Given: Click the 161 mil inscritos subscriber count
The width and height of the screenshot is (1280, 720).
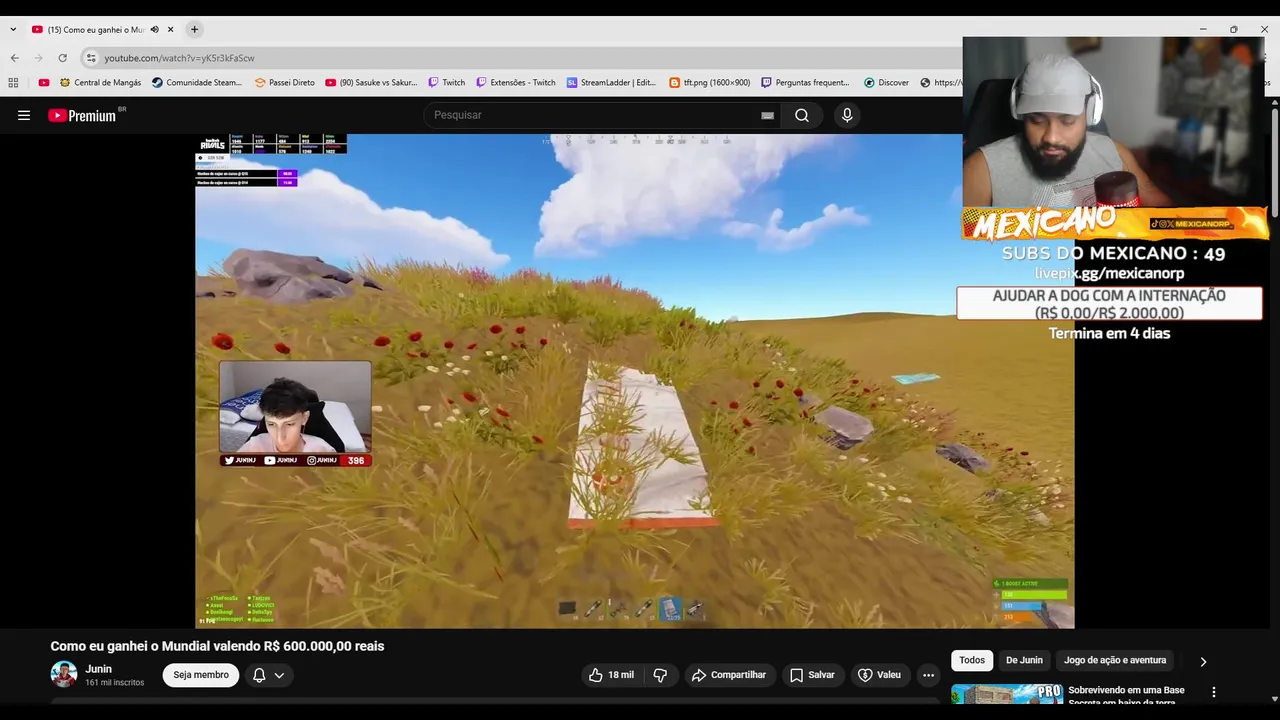Looking at the screenshot, I should click(115, 683).
